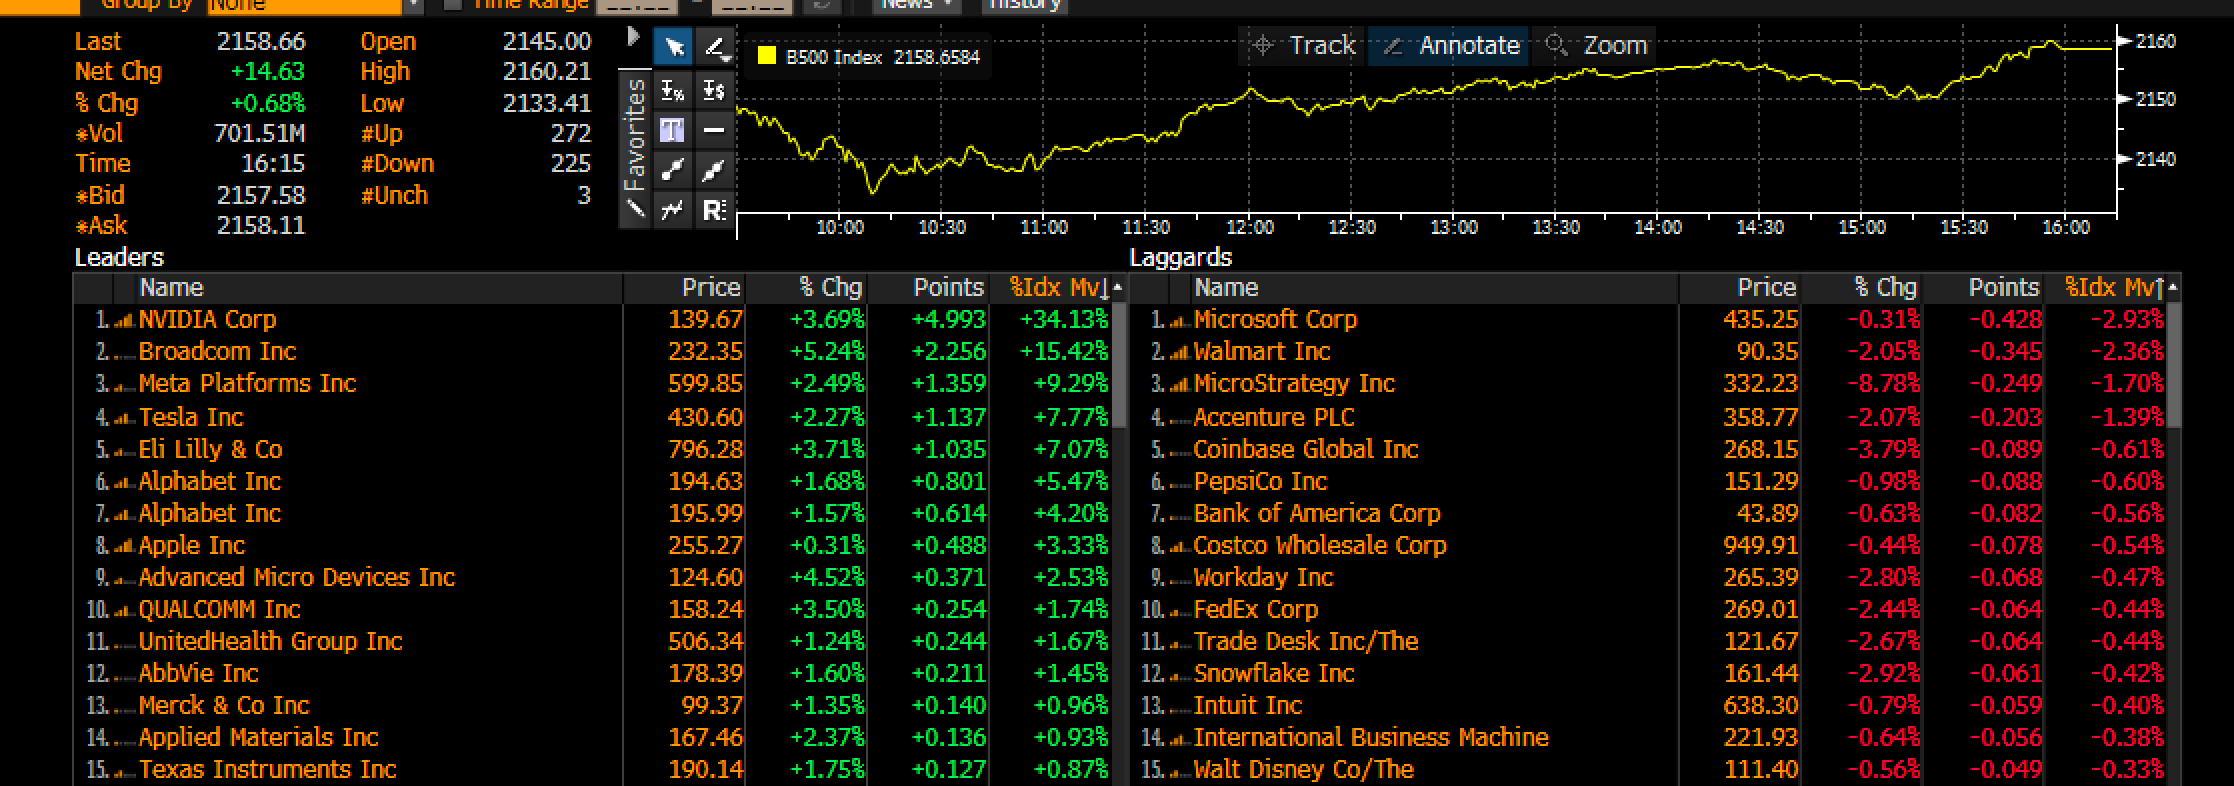The image size is (2234, 786).
Task: Click the Laggards table scroll-up arrow
Action: coord(2173,289)
